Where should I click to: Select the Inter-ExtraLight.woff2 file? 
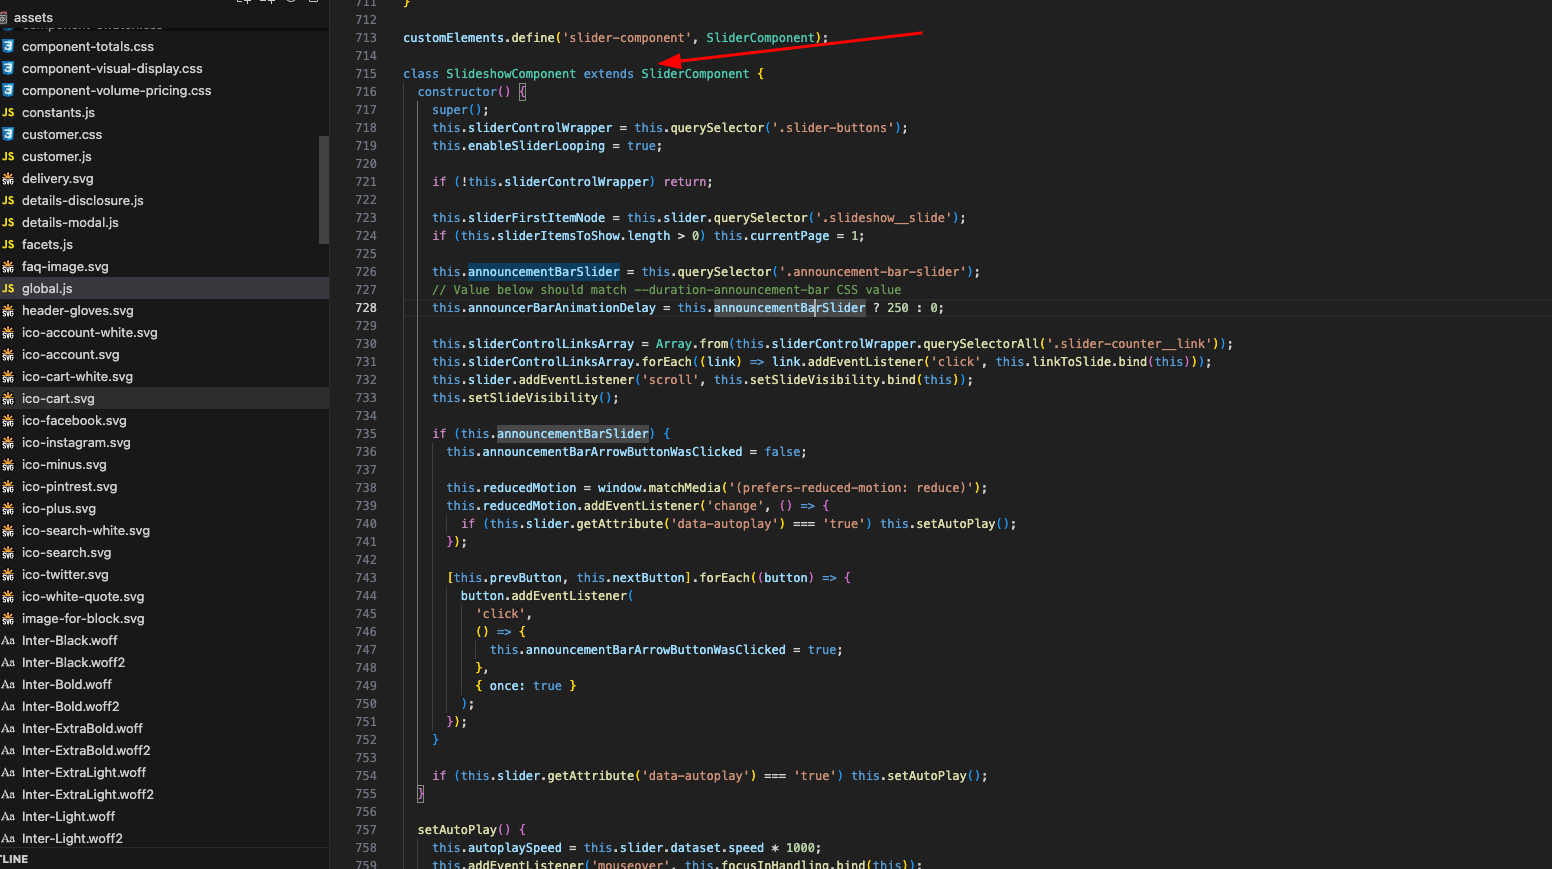[x=88, y=795]
